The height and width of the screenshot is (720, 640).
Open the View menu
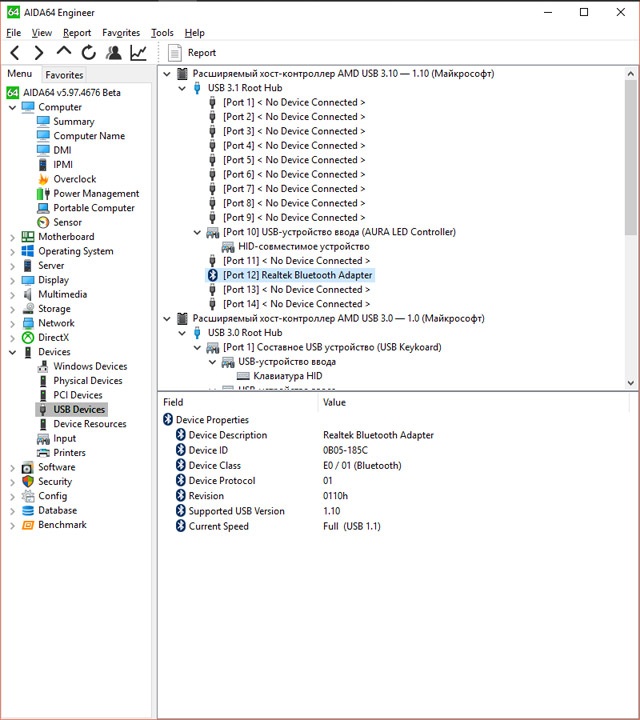coord(42,33)
